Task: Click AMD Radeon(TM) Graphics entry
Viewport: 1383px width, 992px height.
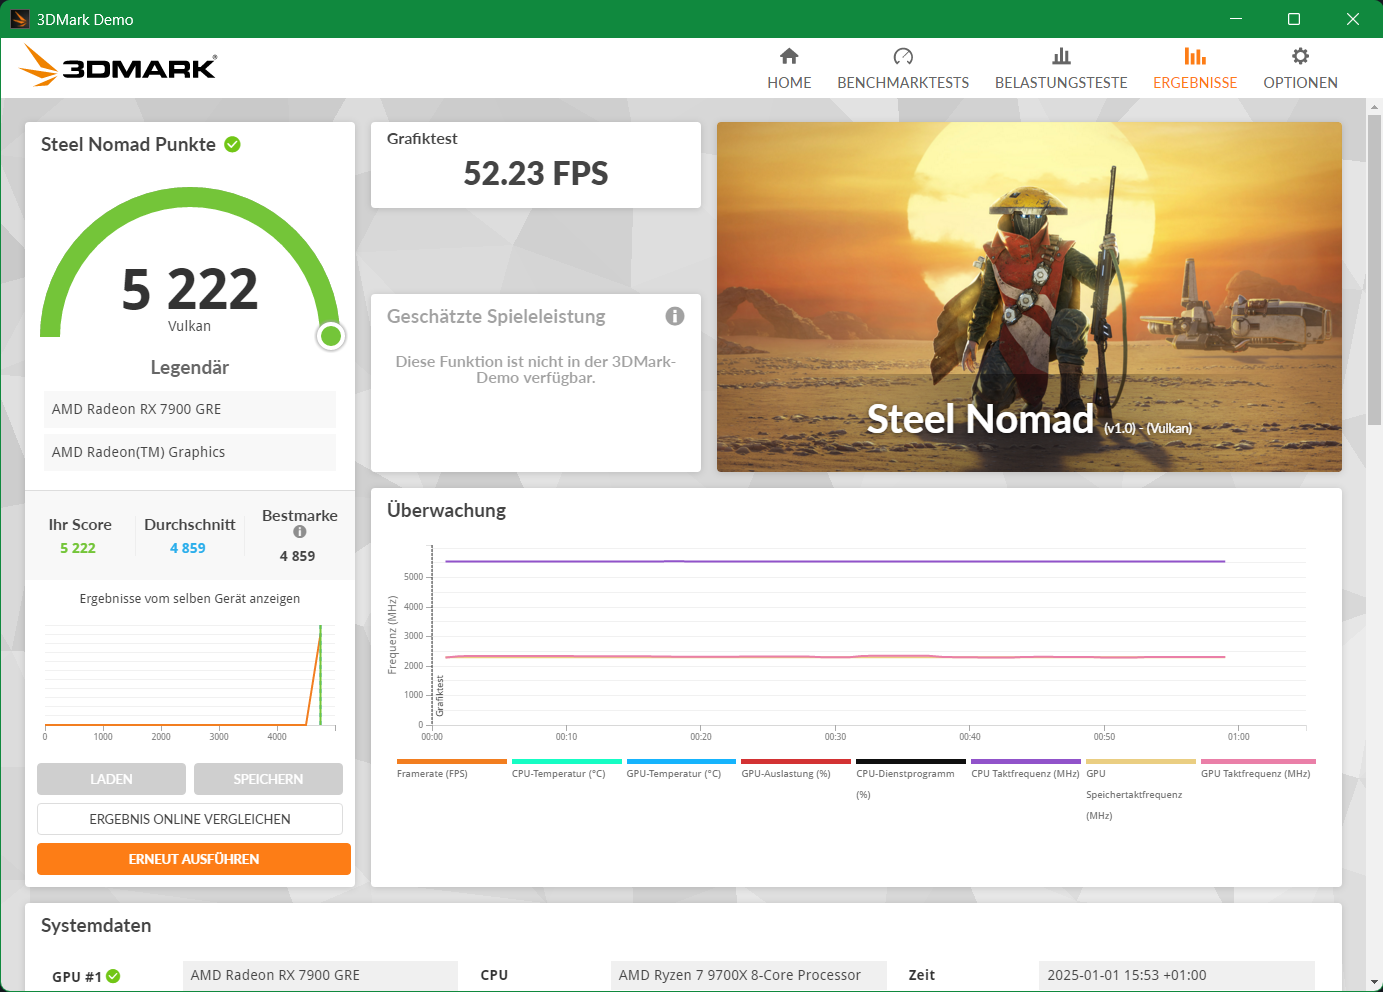Action: pyautogui.click(x=190, y=452)
